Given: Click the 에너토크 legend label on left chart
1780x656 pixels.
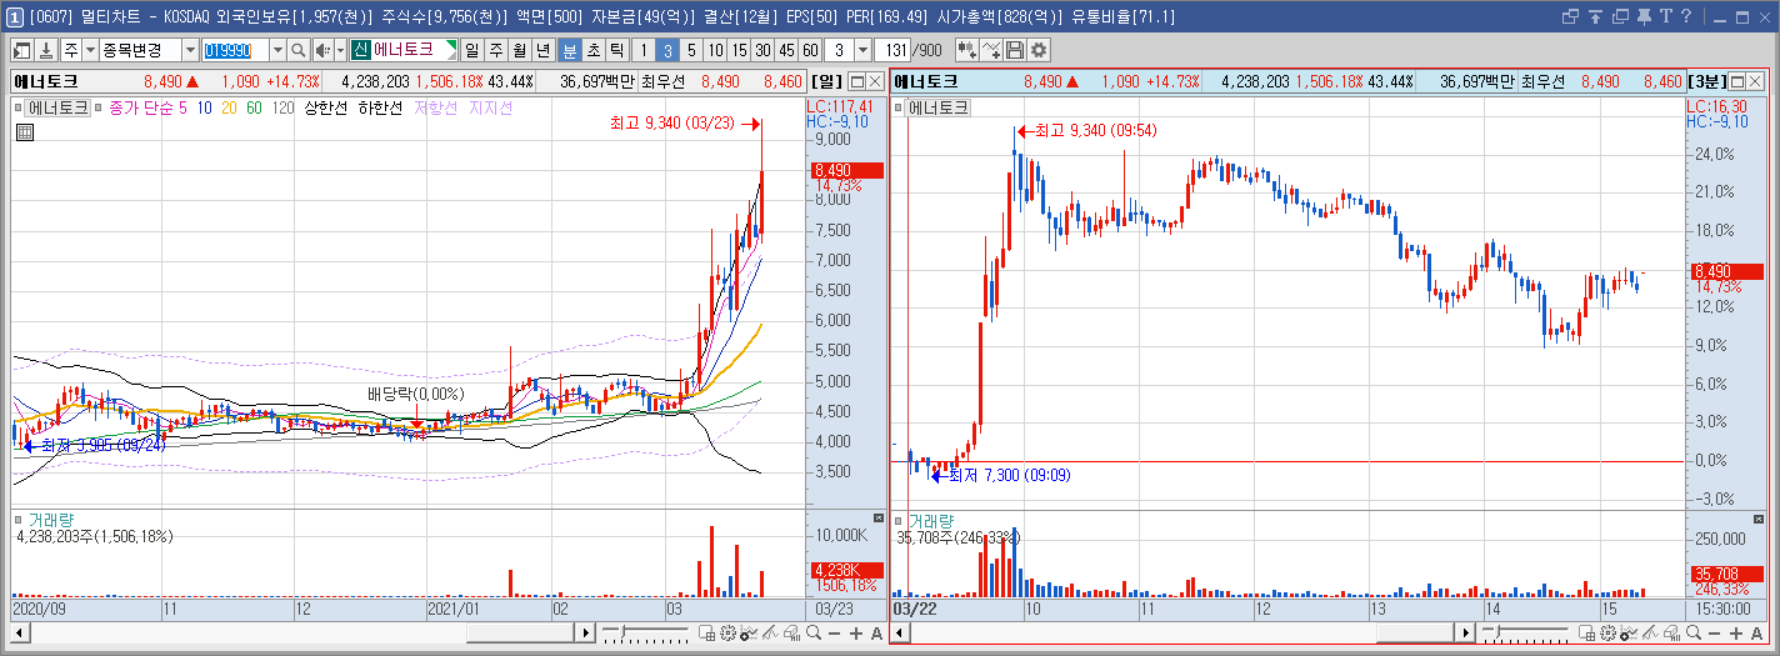Looking at the screenshot, I should click(x=58, y=107).
